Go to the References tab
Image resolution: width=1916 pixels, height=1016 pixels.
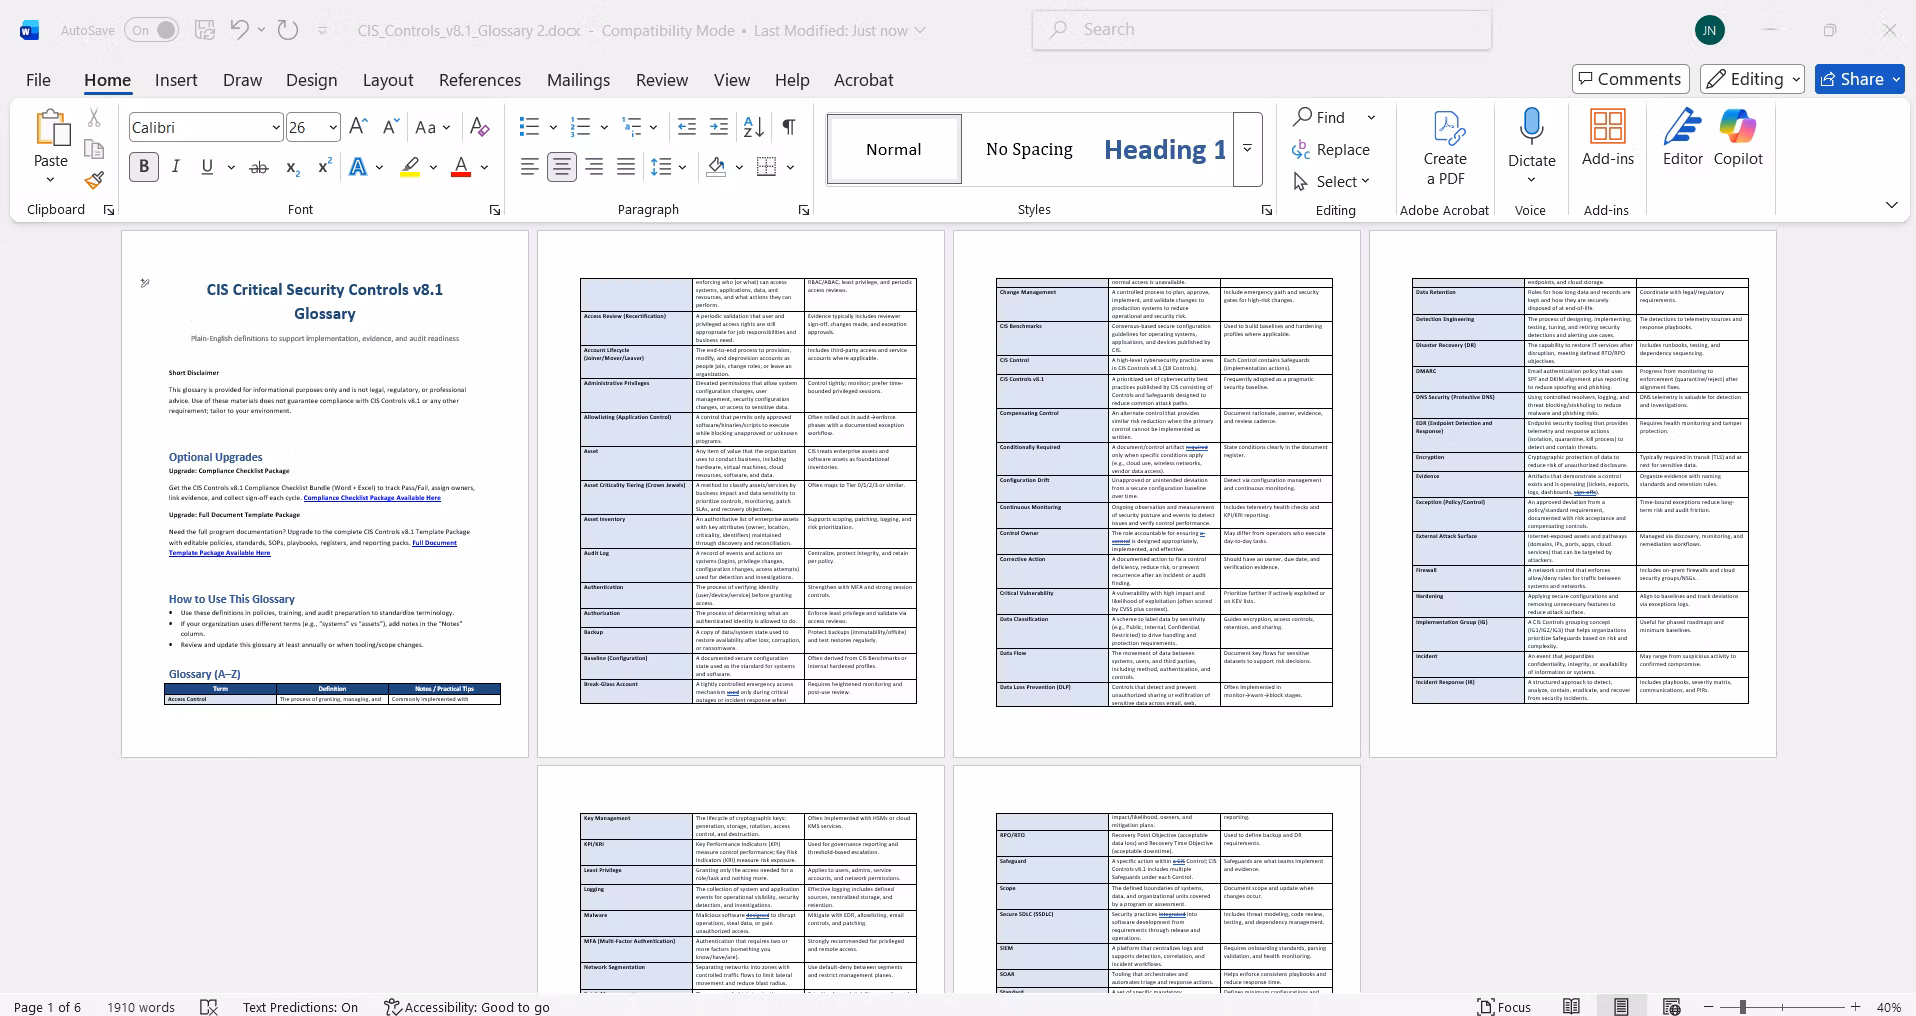click(x=480, y=80)
